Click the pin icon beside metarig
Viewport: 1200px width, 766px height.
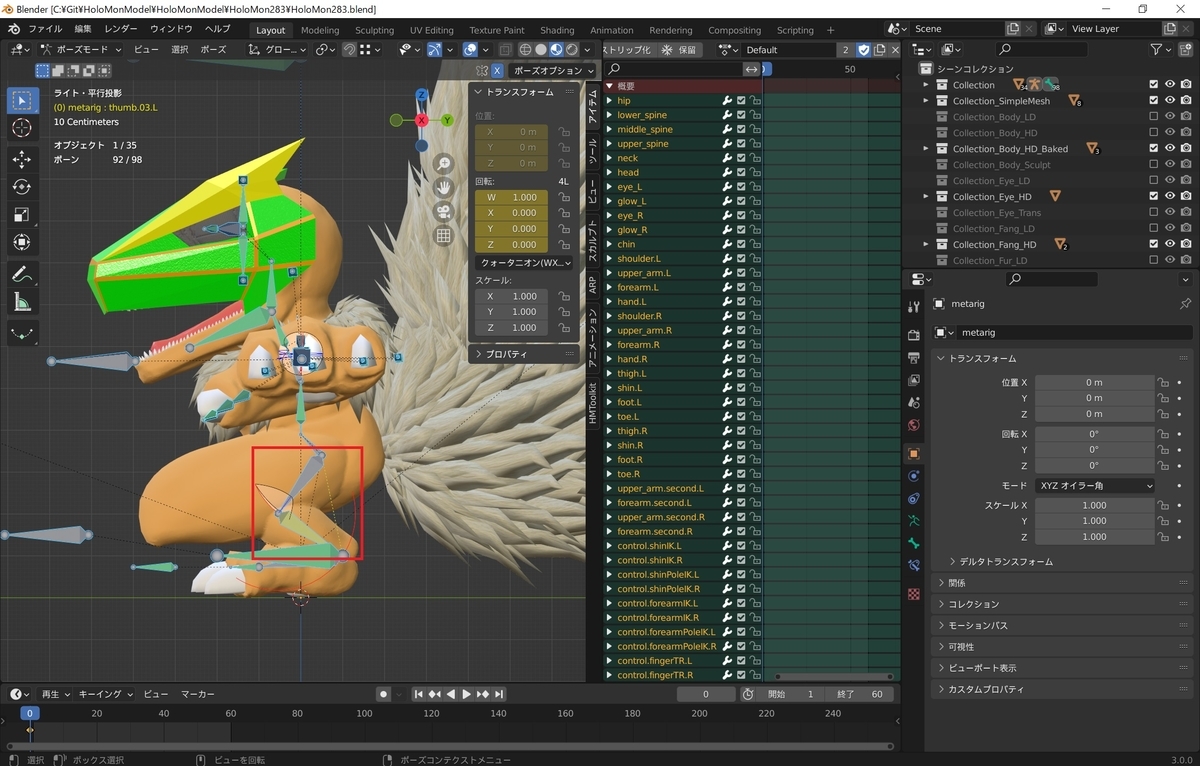1186,304
